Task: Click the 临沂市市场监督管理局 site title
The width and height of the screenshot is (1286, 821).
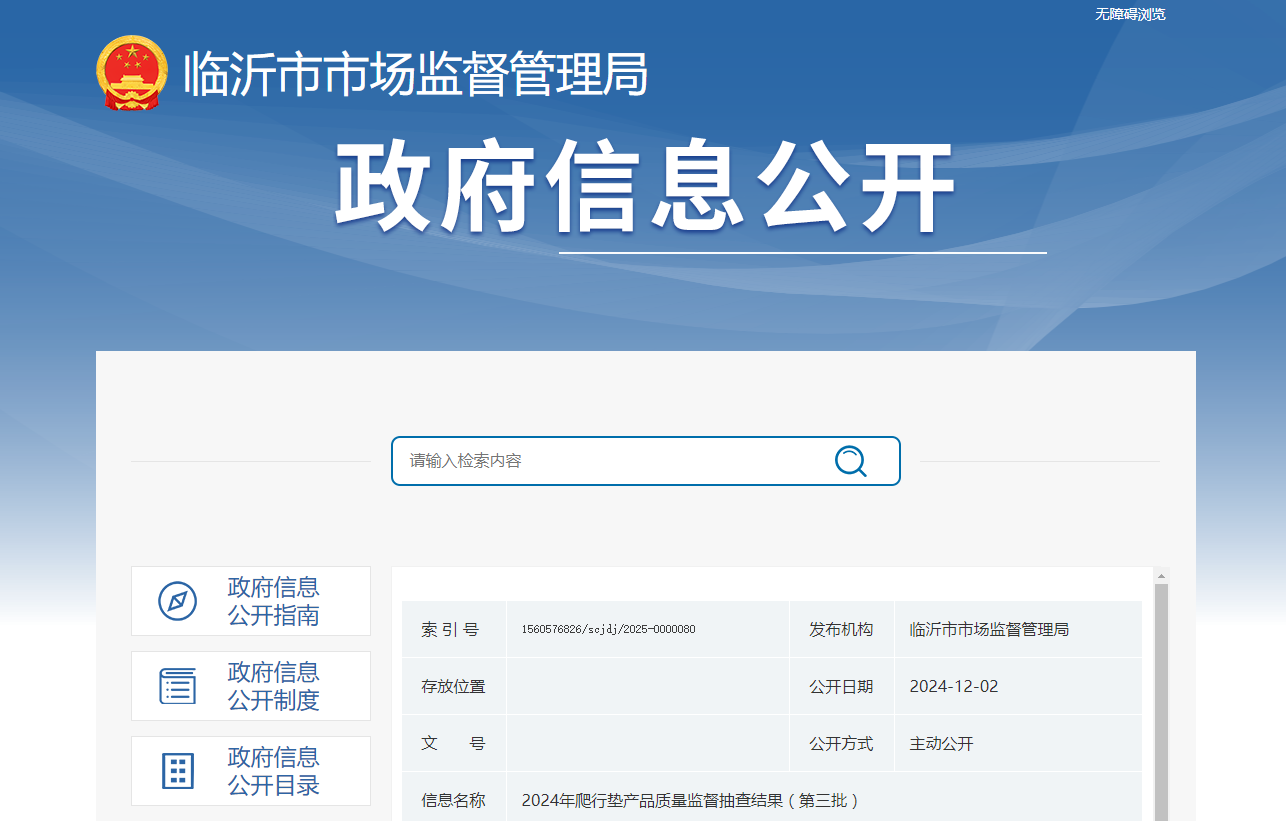Action: click(416, 74)
